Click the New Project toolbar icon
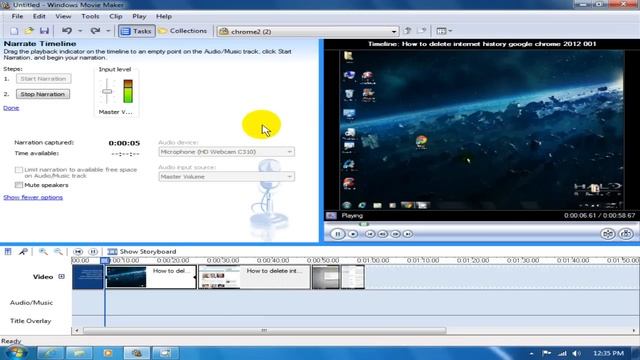Viewport: 640px width, 360px height. click(14, 31)
